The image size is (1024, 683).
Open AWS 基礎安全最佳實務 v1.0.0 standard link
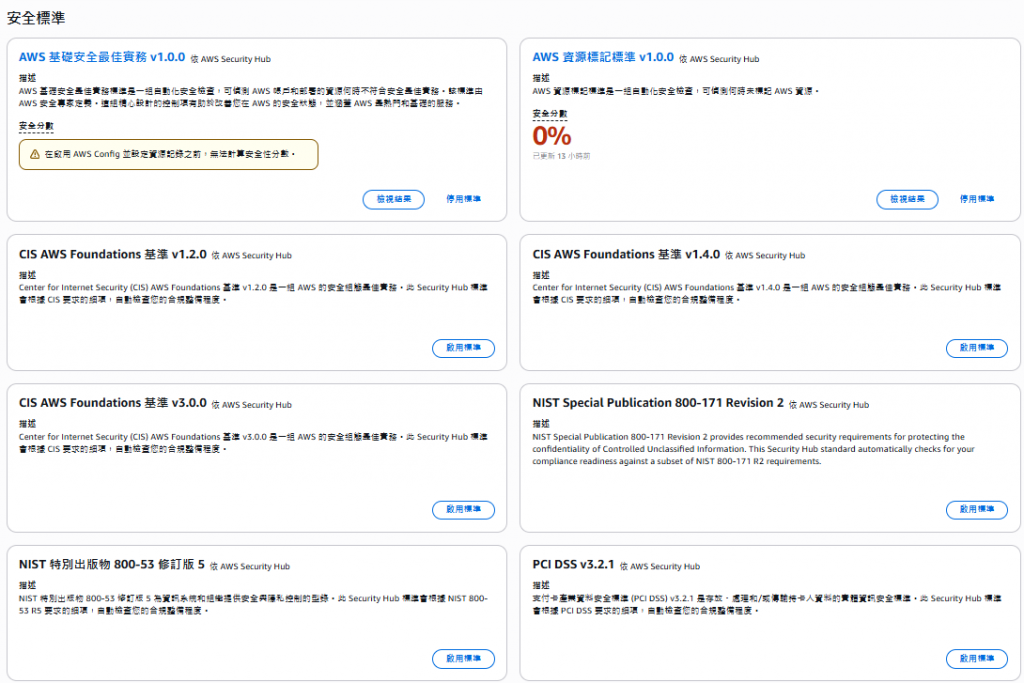102,57
